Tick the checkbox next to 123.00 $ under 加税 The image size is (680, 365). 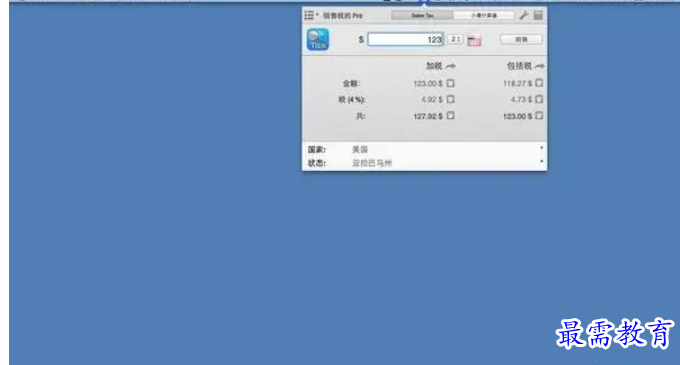(451, 83)
